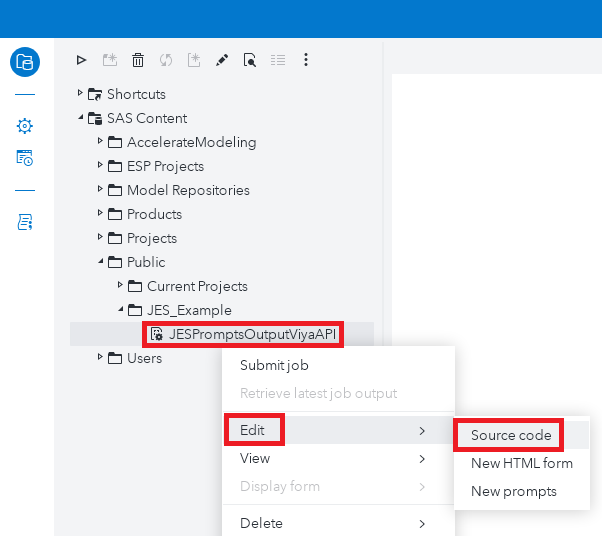Click the new file toolbar icon

[x=194, y=60]
